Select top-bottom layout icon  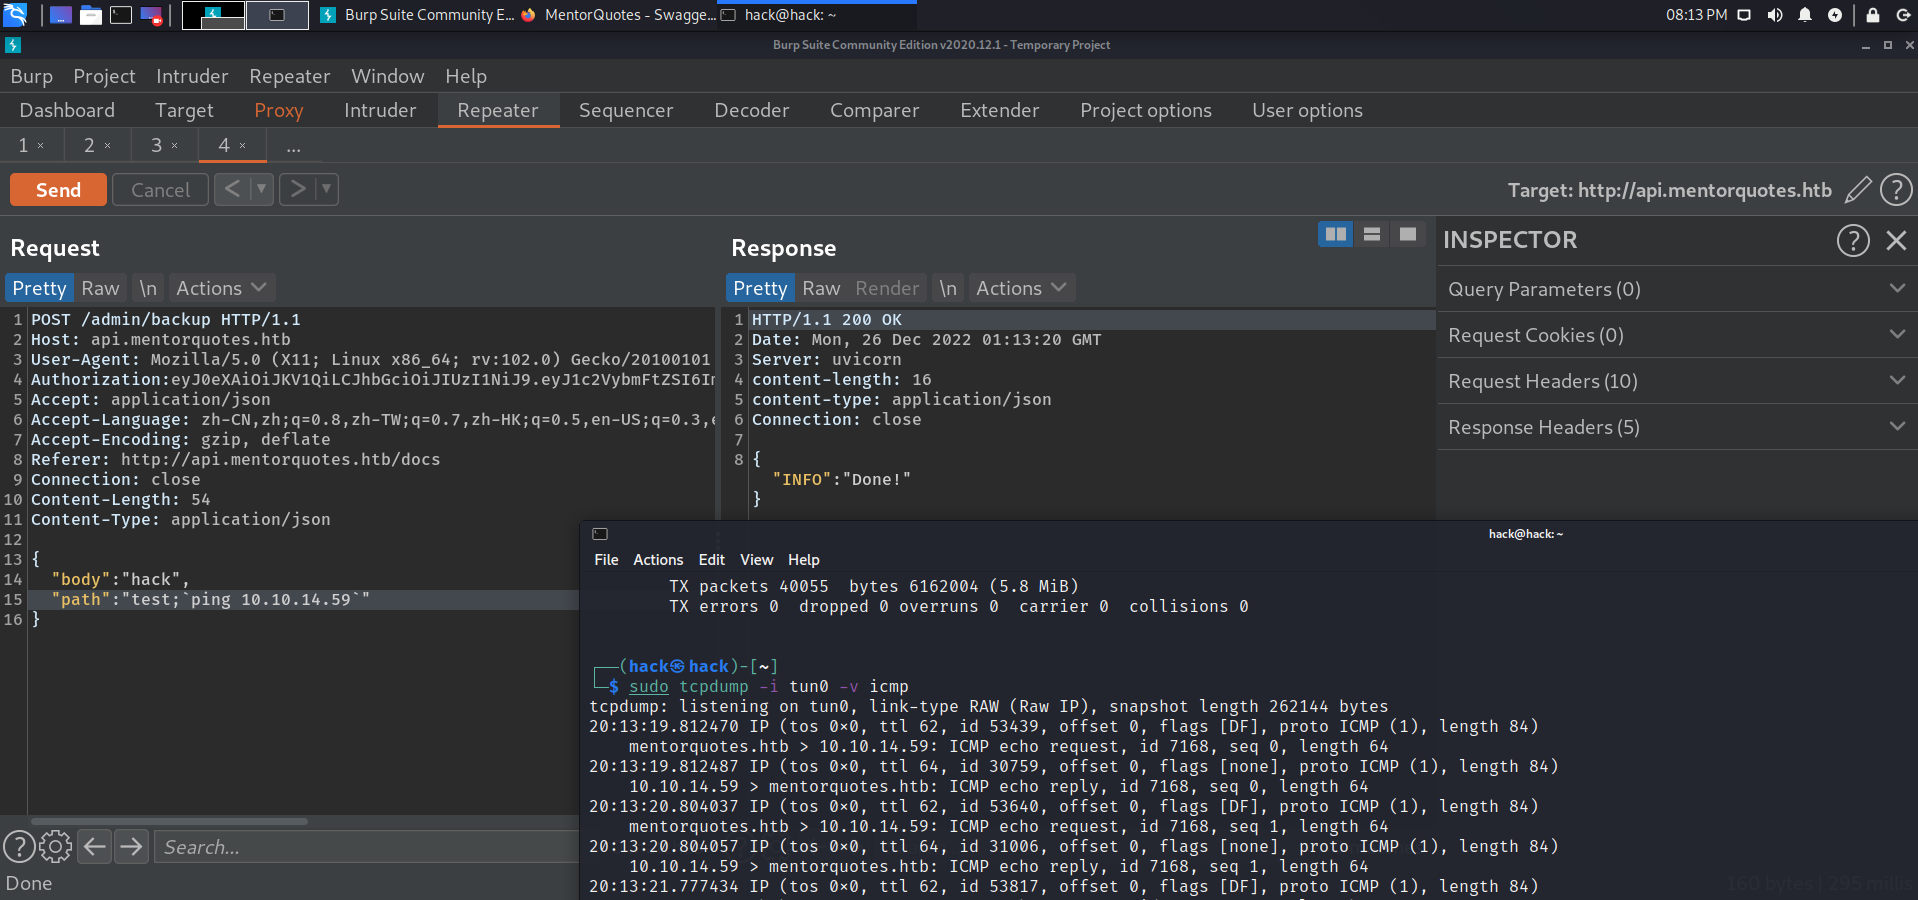[1372, 234]
